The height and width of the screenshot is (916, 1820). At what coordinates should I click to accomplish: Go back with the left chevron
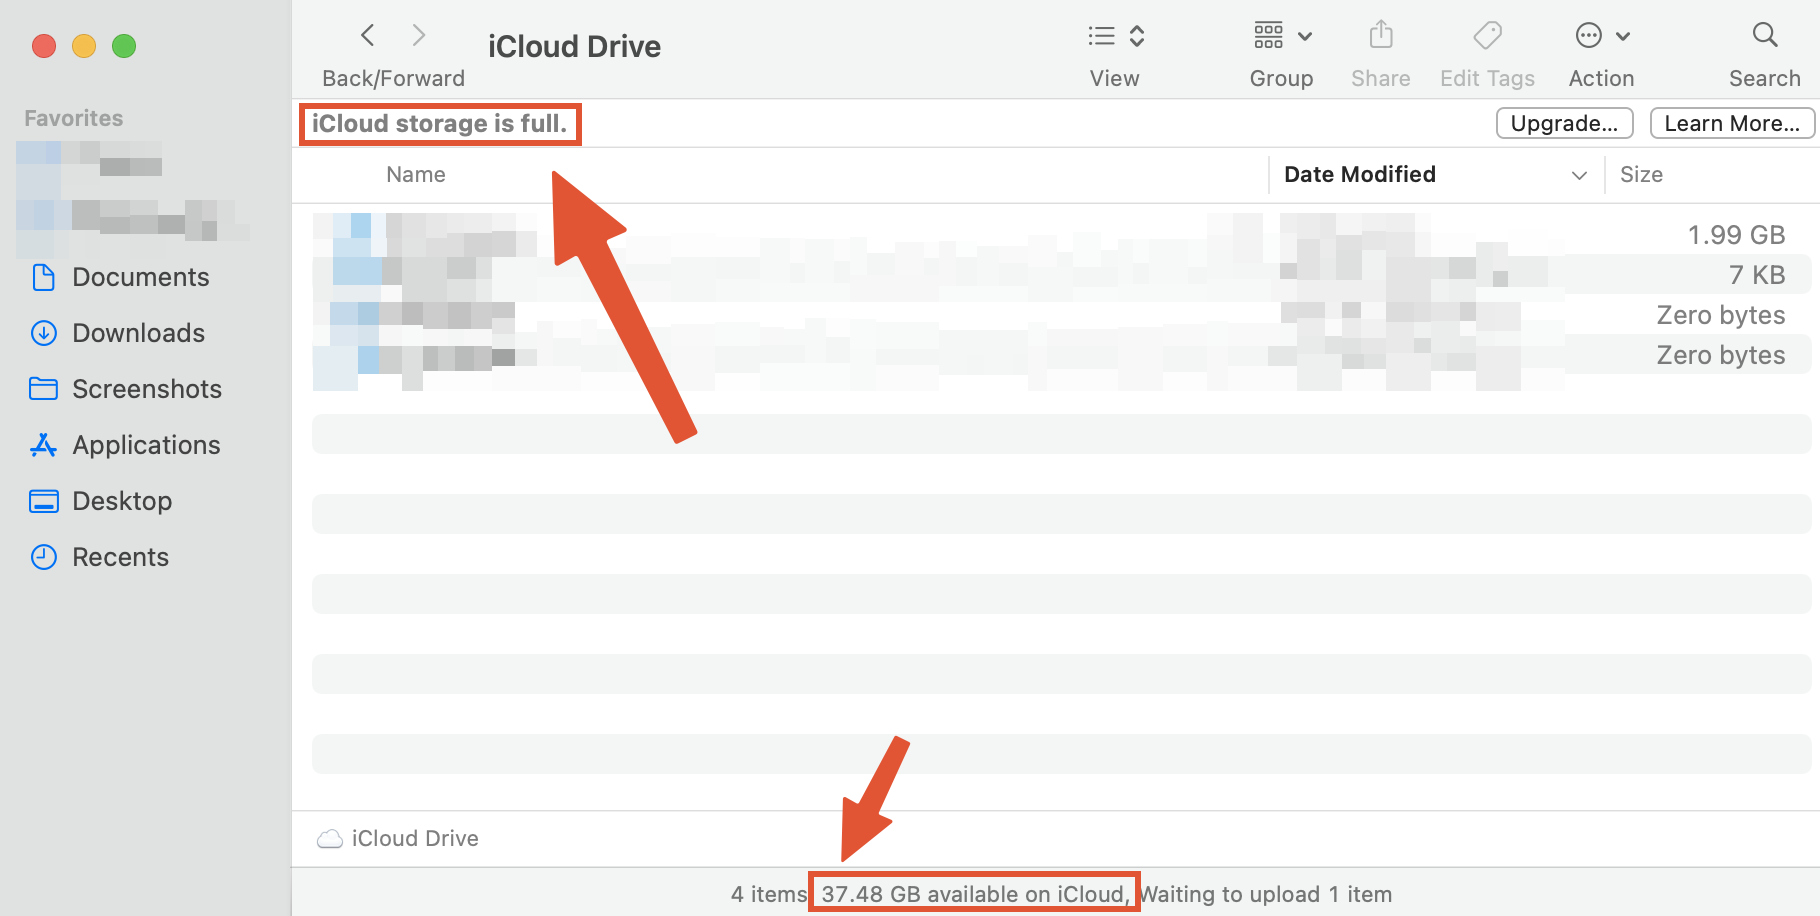368,36
